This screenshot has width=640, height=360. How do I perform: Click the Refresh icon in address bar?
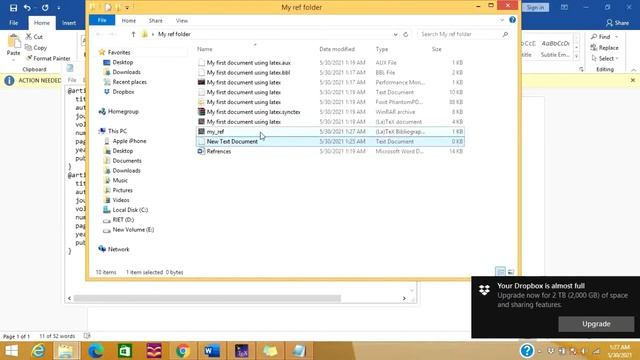pos(405,34)
